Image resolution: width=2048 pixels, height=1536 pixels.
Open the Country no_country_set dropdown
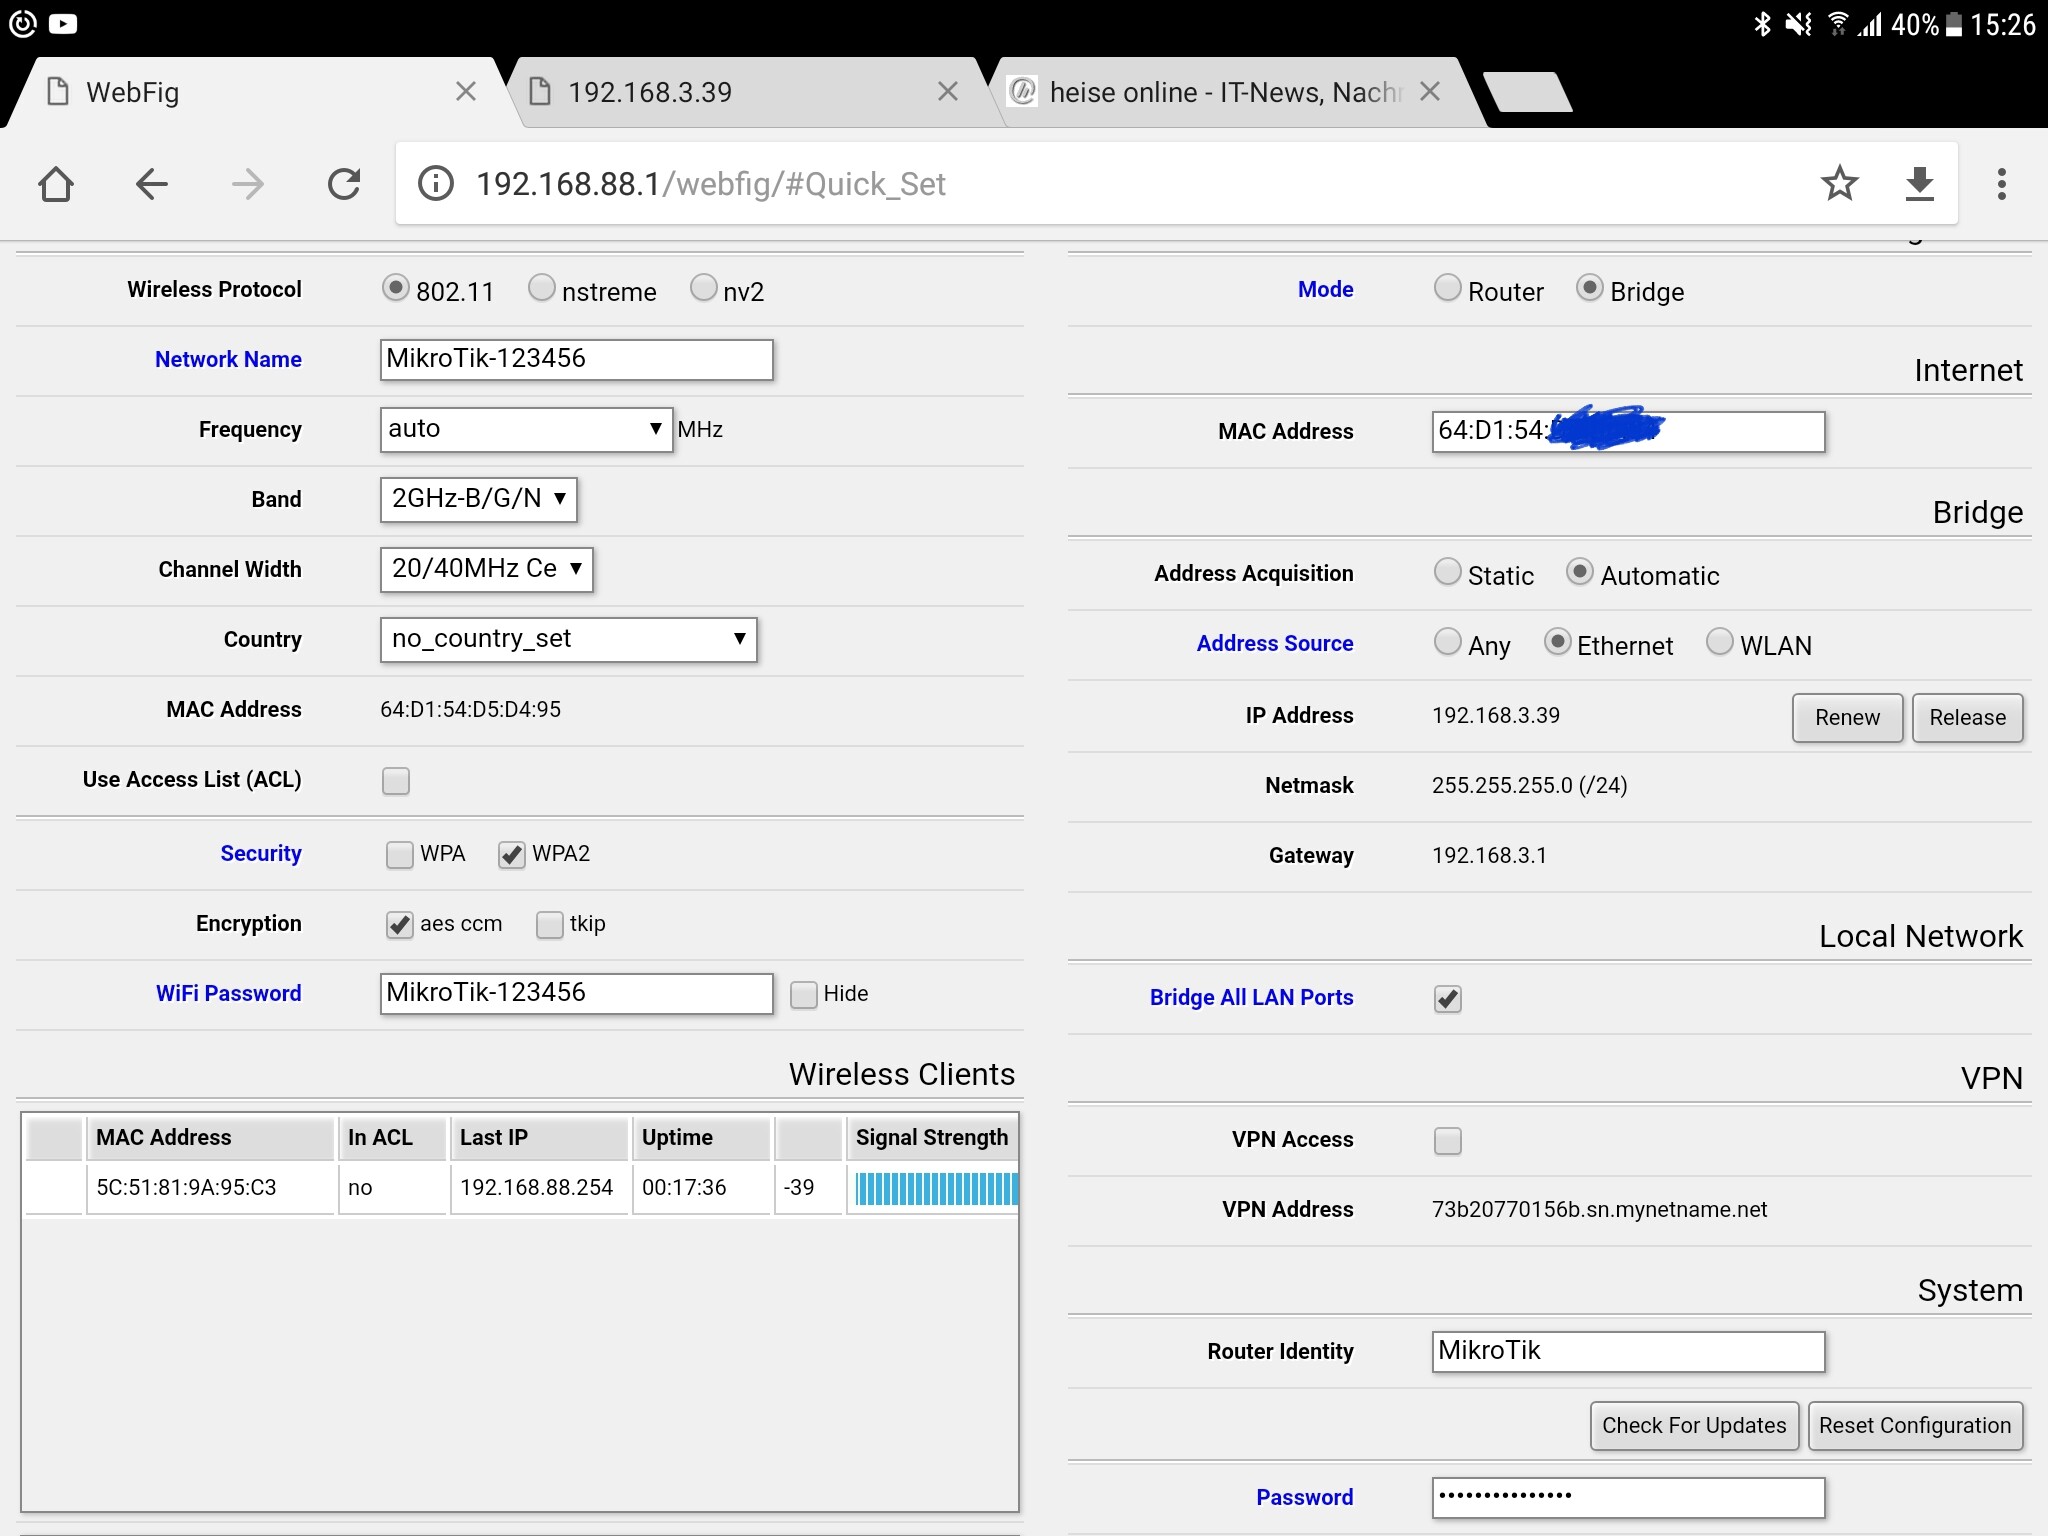point(568,640)
